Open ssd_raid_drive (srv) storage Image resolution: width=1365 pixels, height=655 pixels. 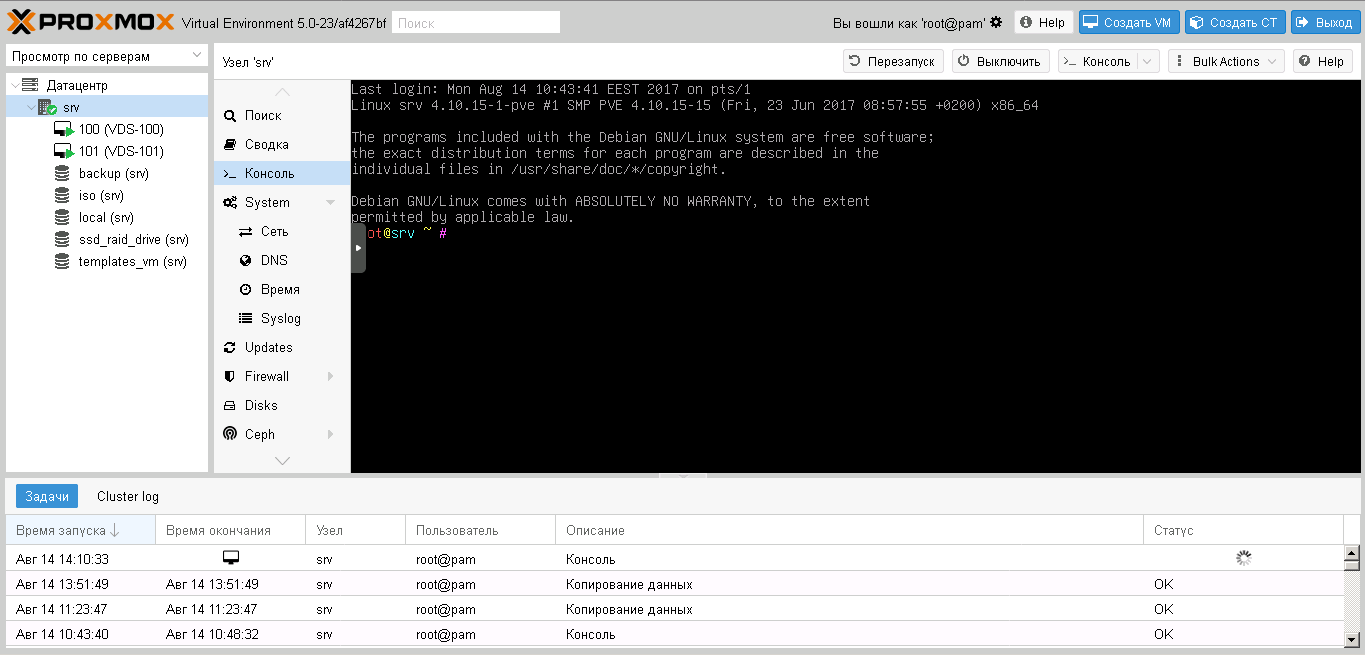point(133,239)
